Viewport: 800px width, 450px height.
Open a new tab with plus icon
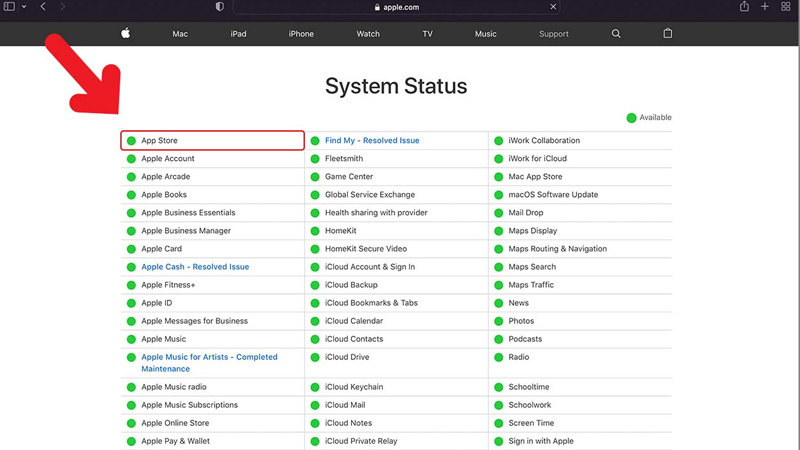tap(765, 7)
